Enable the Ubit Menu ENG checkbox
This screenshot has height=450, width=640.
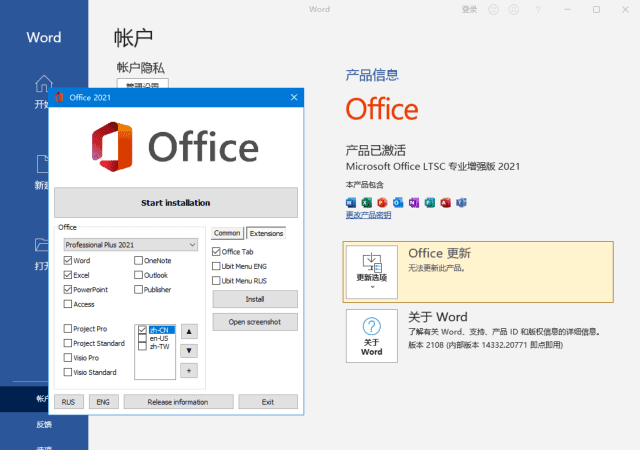[216, 266]
